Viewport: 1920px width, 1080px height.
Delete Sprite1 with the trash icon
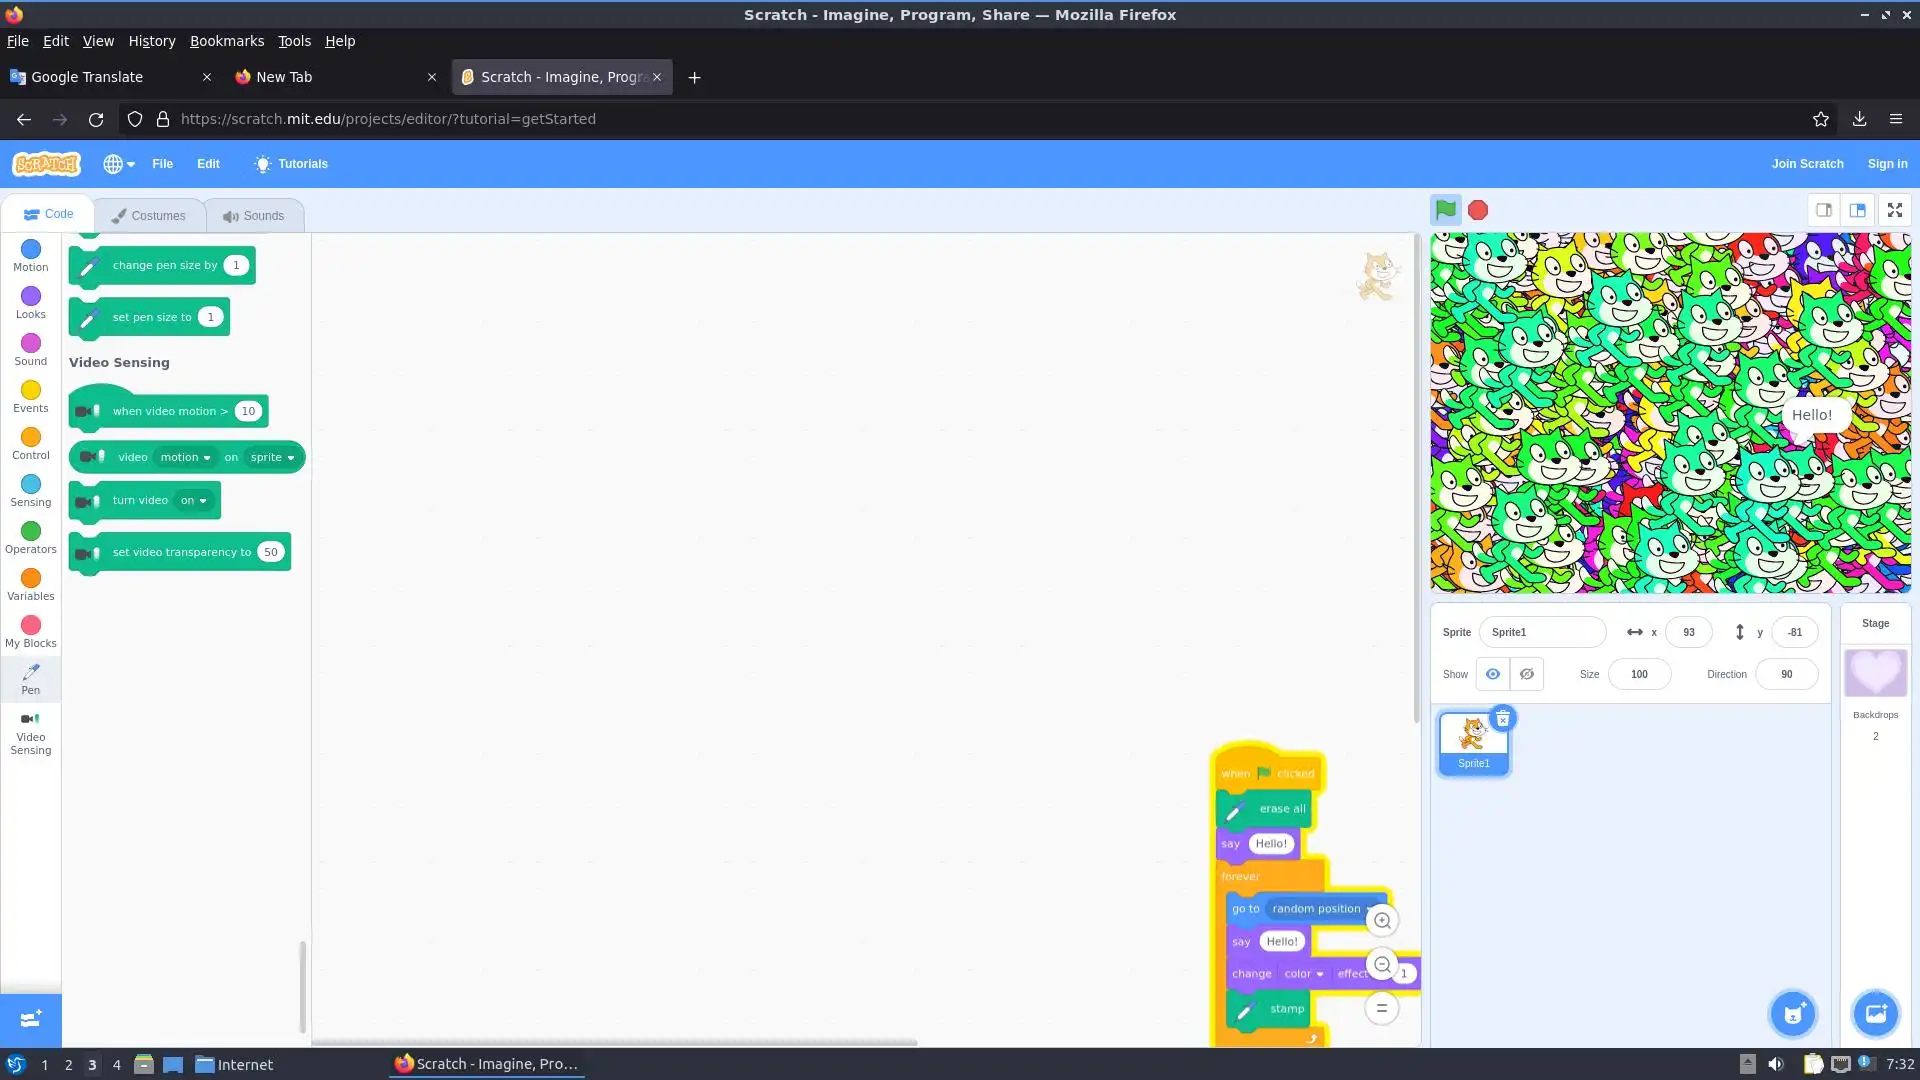[1502, 719]
